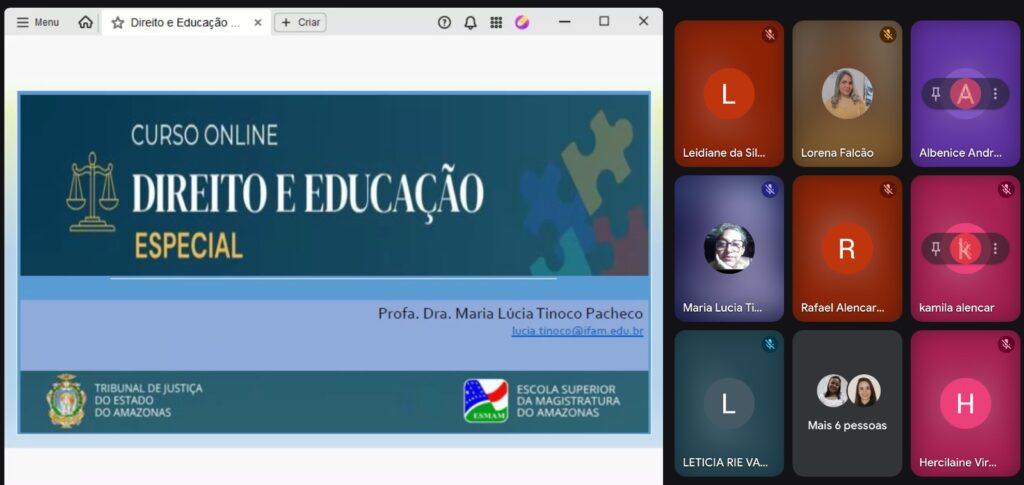Click the lucia.tinoco@ifam.edu.br email link
This screenshot has height=485, width=1024.
[577, 331]
